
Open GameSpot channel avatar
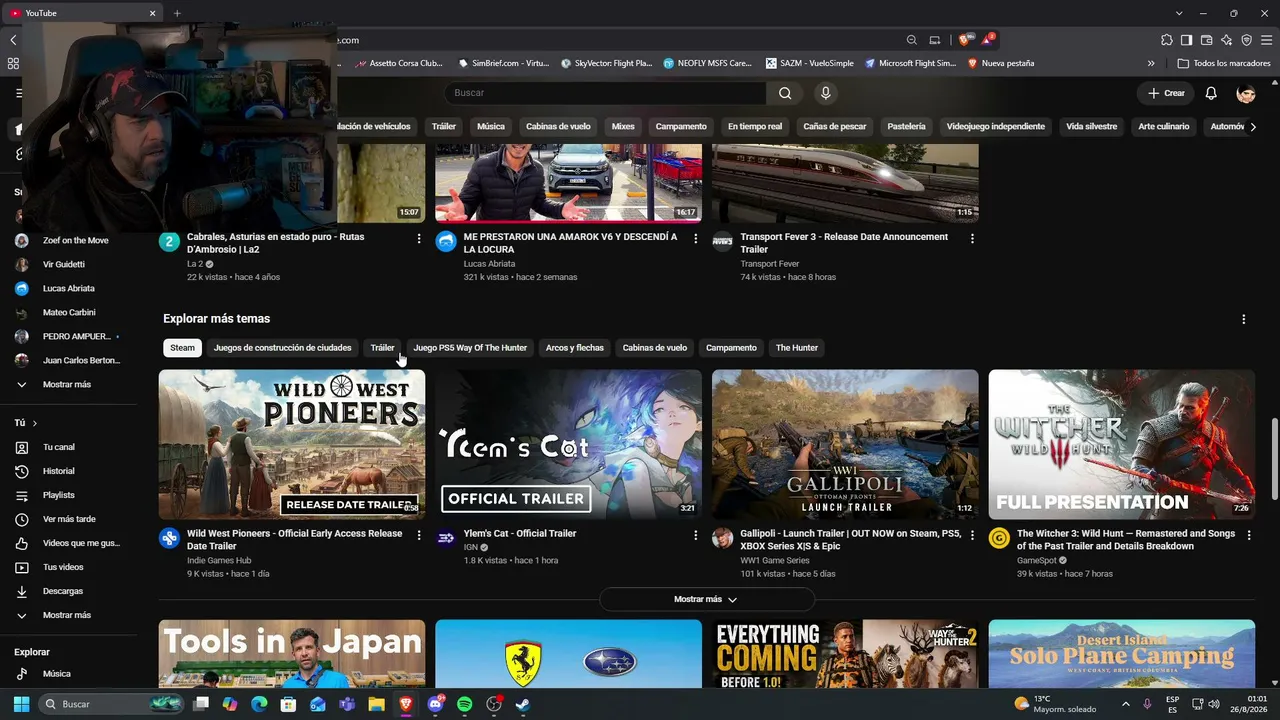click(x=999, y=538)
